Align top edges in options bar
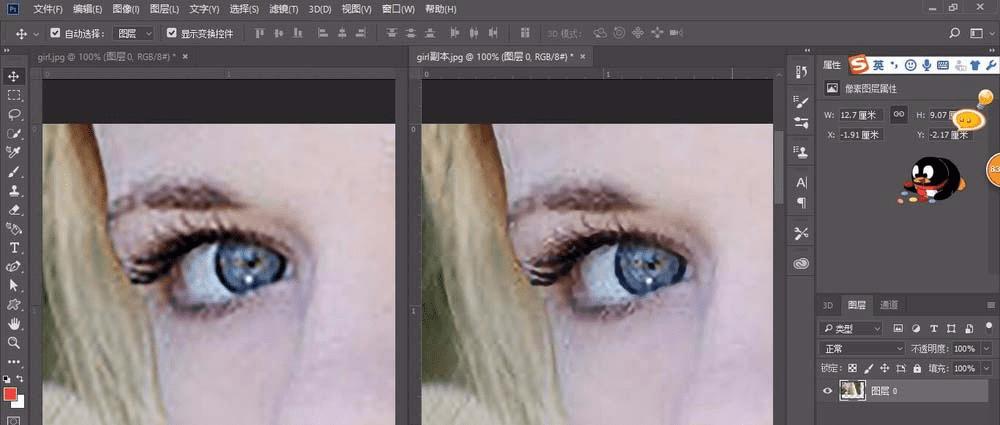The width and height of the screenshot is (1000, 425). pos(260,33)
